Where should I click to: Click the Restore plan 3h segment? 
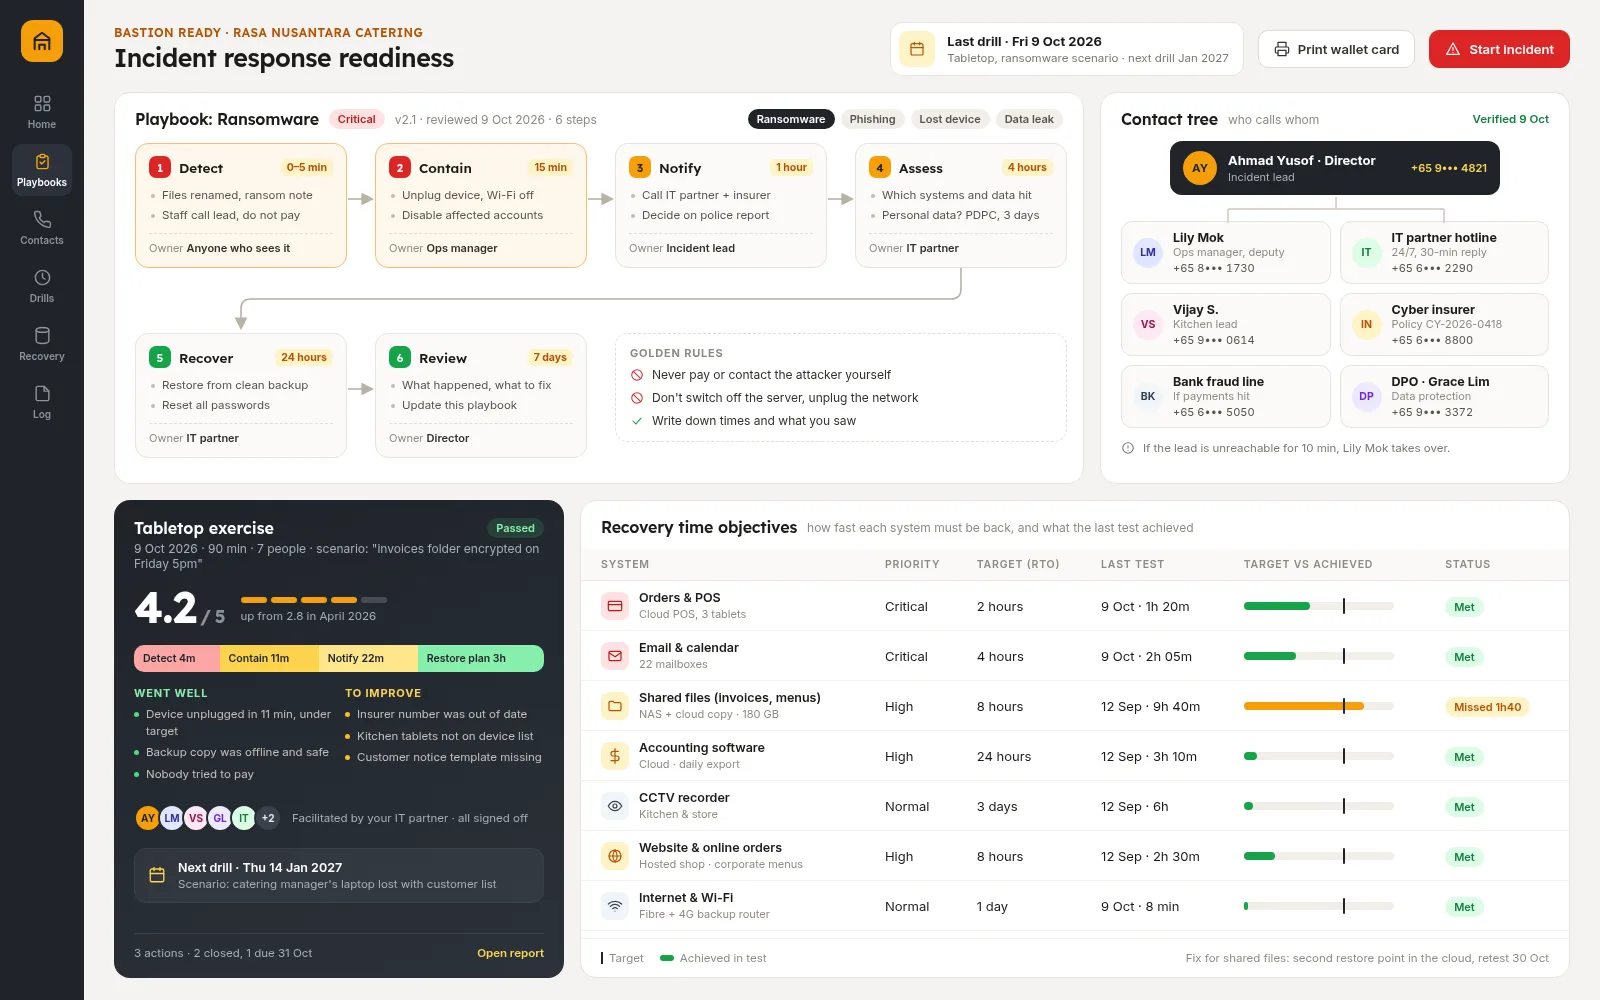point(481,658)
